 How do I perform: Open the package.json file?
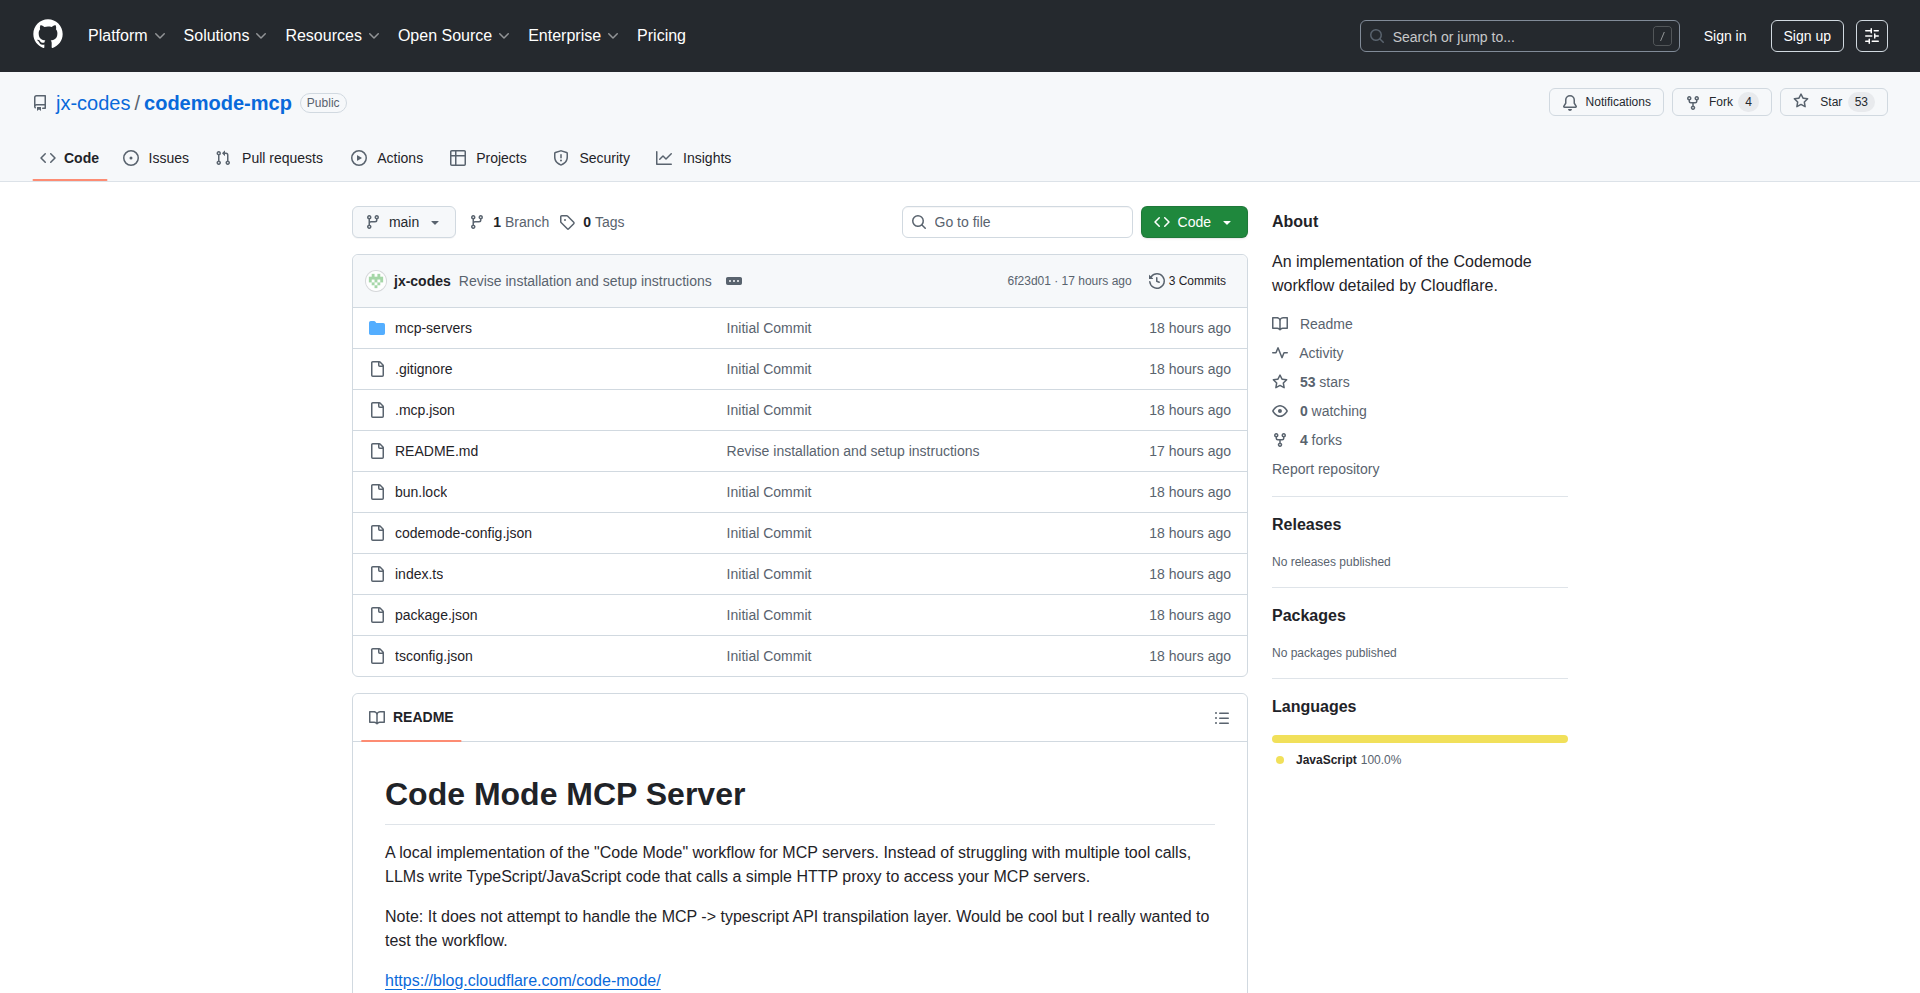click(436, 615)
